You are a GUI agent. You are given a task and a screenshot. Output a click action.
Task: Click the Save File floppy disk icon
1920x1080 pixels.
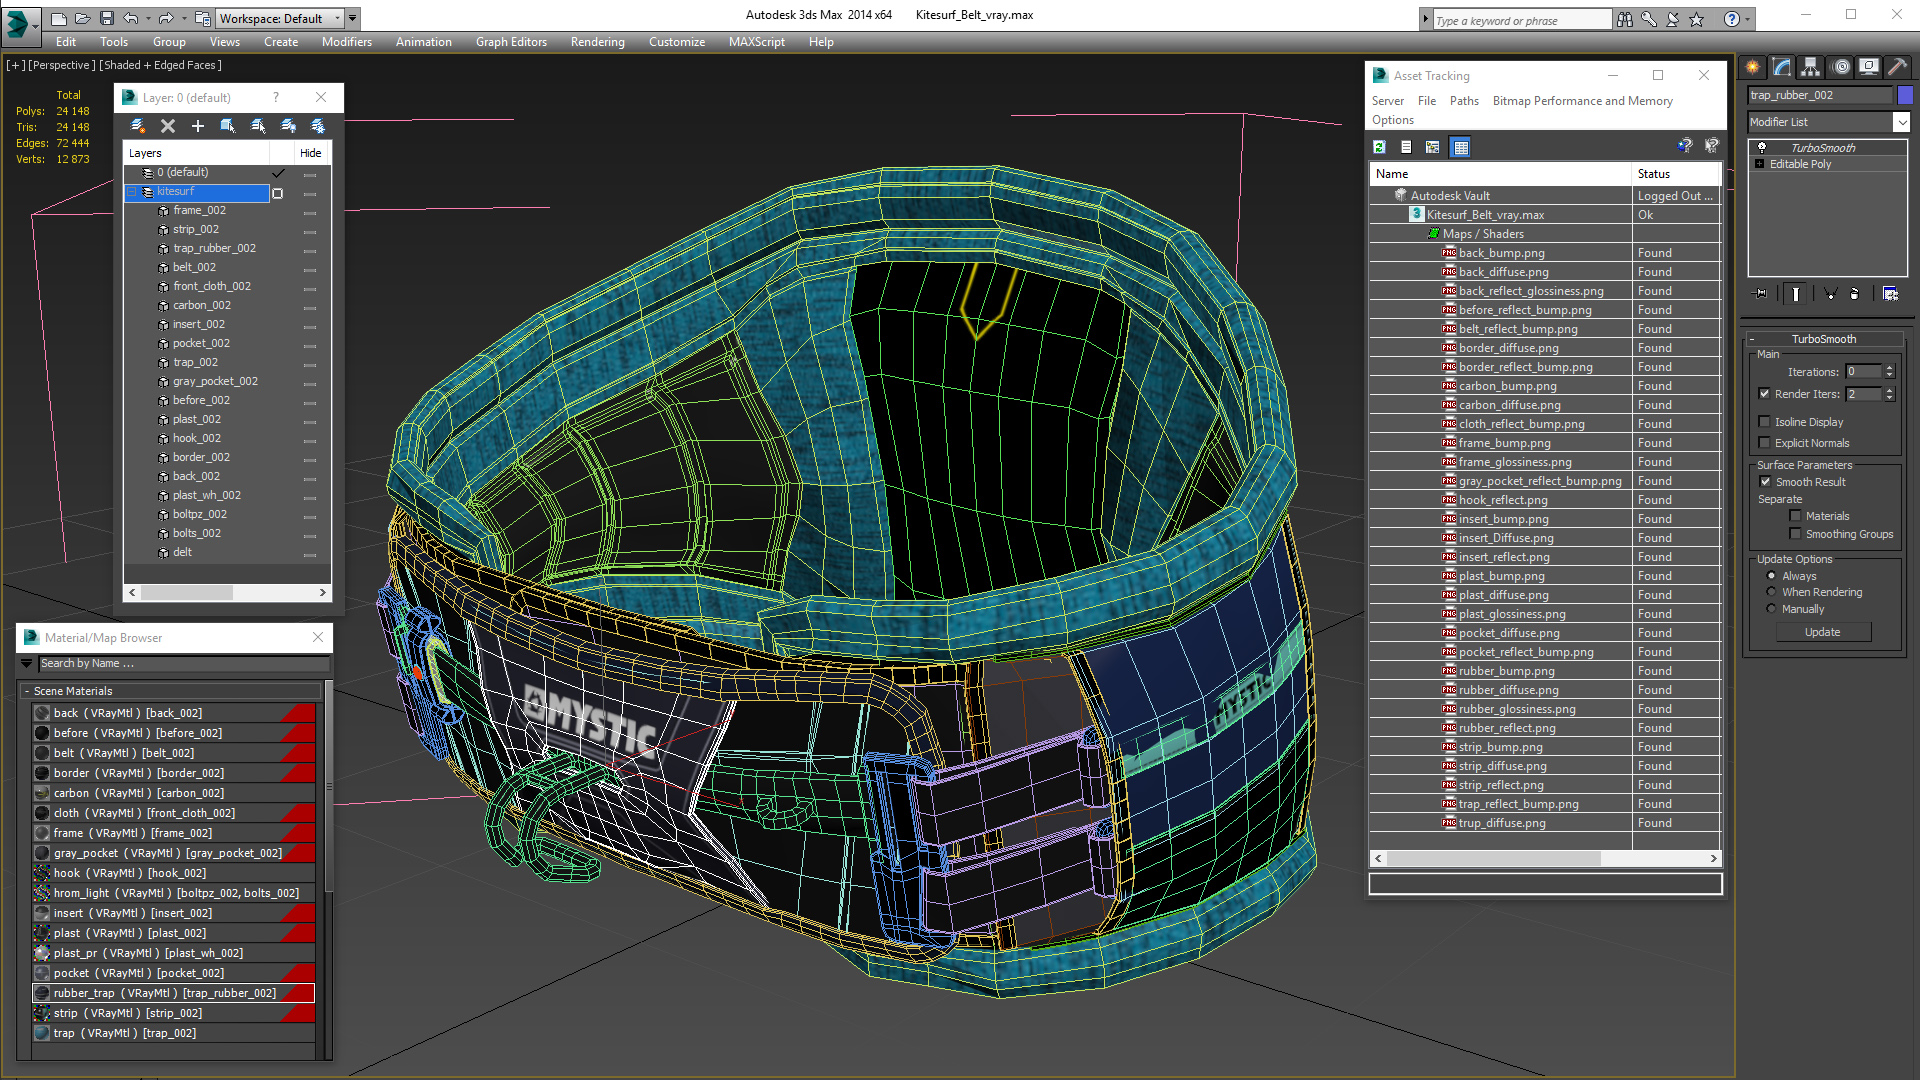click(107, 18)
